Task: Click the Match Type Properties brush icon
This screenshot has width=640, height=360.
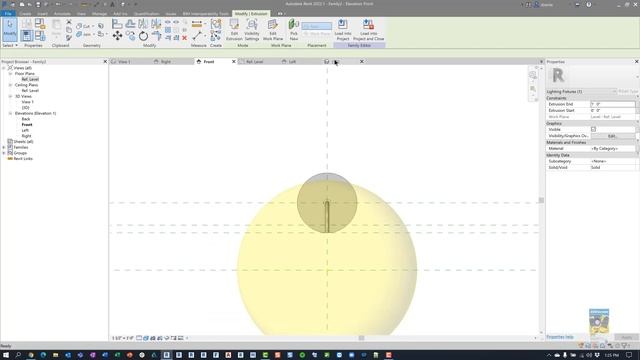Action: pos(69,38)
